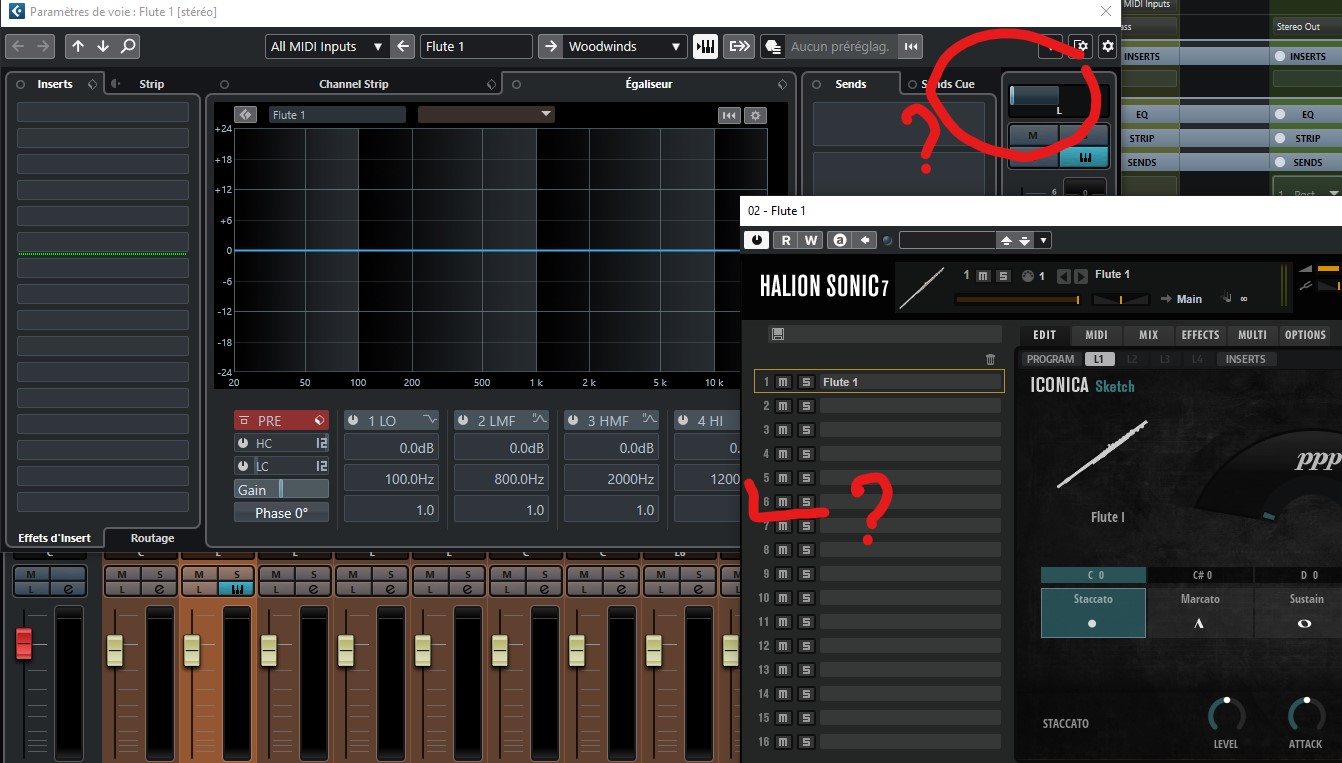This screenshot has height=763, width=1342.
Task: Toggle the 3 HMF band power
Action: click(574, 421)
